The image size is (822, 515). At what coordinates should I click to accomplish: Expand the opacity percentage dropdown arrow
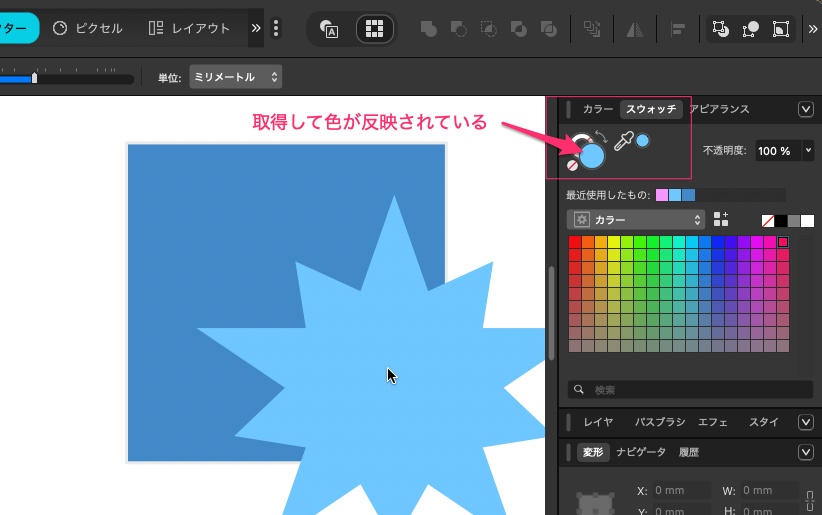808,150
